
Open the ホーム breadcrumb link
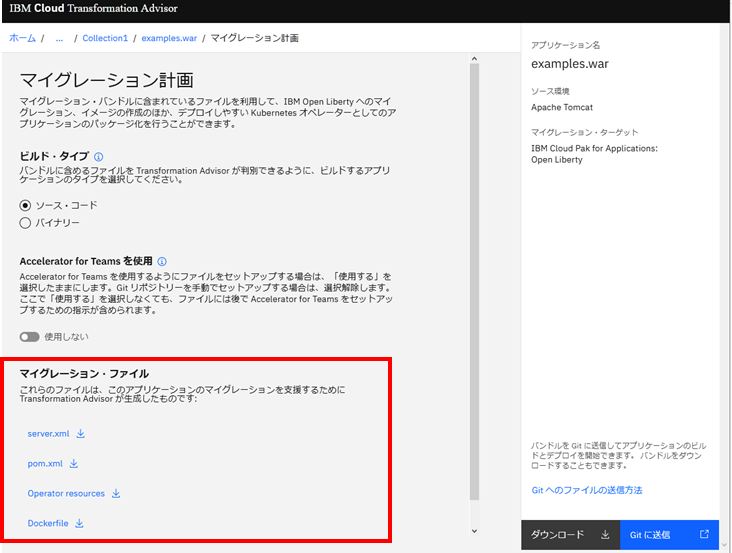tap(22, 38)
